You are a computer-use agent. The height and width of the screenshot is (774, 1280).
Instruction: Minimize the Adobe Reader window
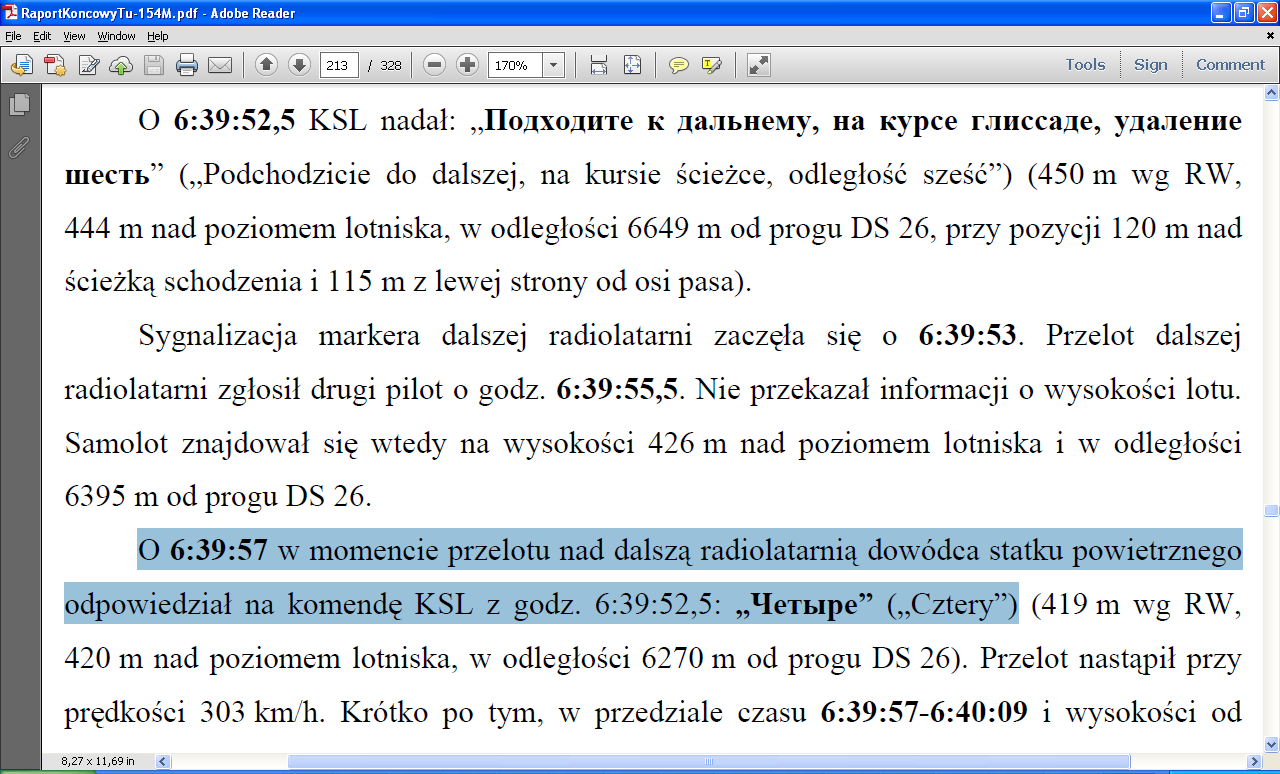(1221, 12)
